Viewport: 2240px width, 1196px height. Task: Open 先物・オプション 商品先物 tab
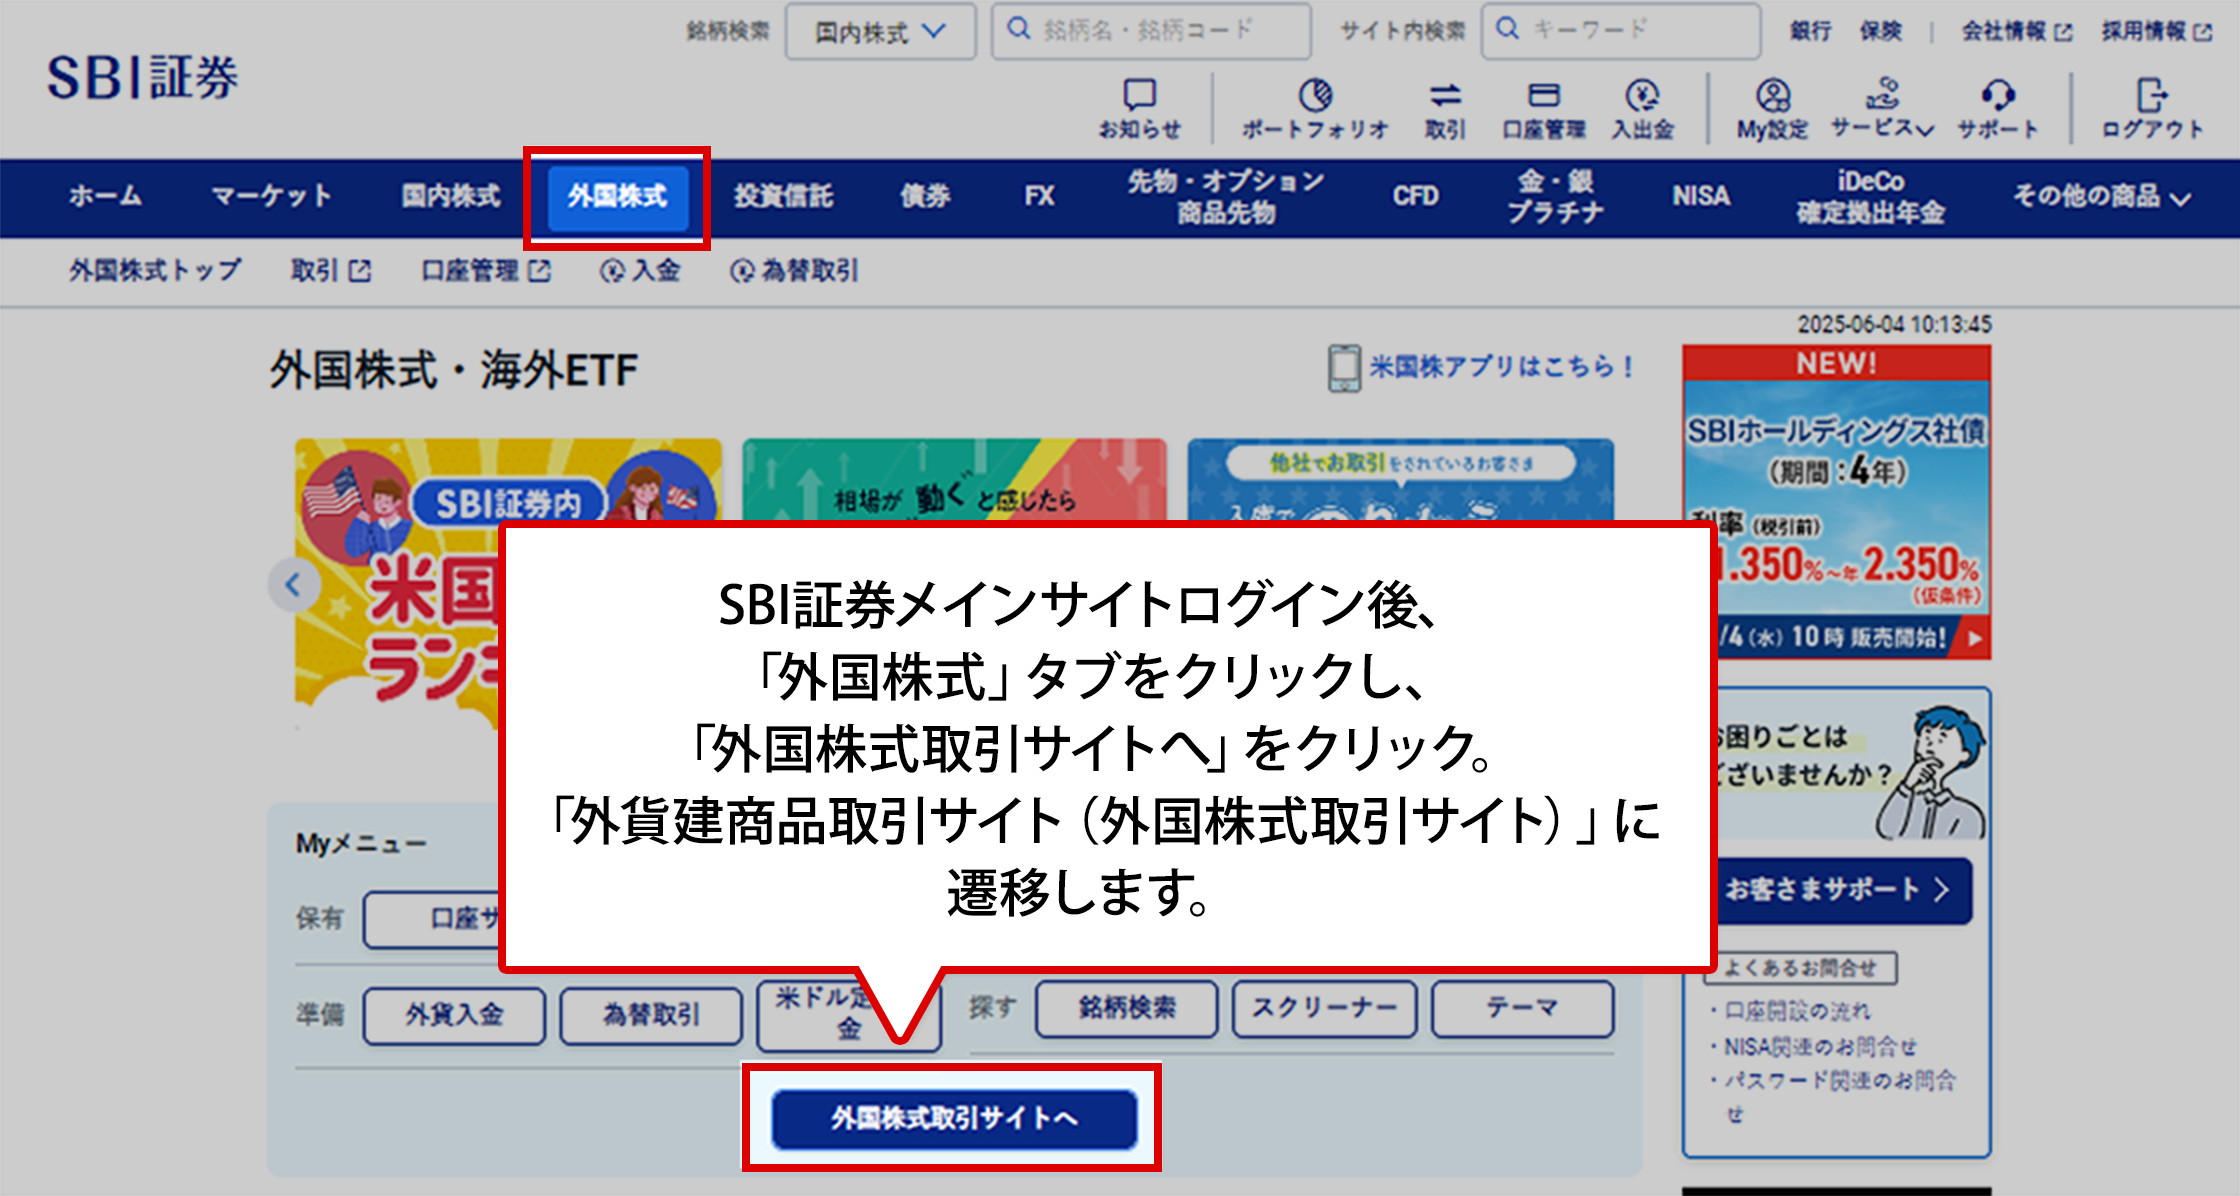[1226, 197]
